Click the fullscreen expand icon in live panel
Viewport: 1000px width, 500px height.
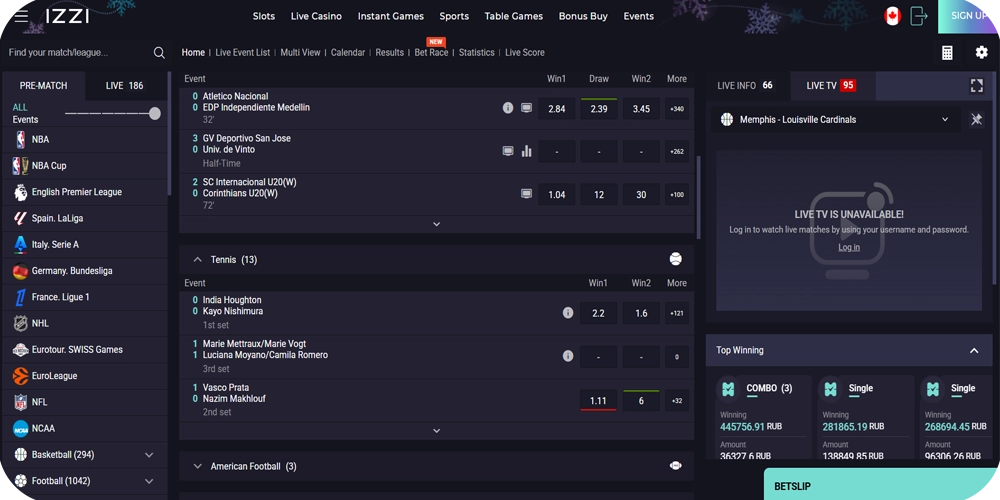[976, 86]
